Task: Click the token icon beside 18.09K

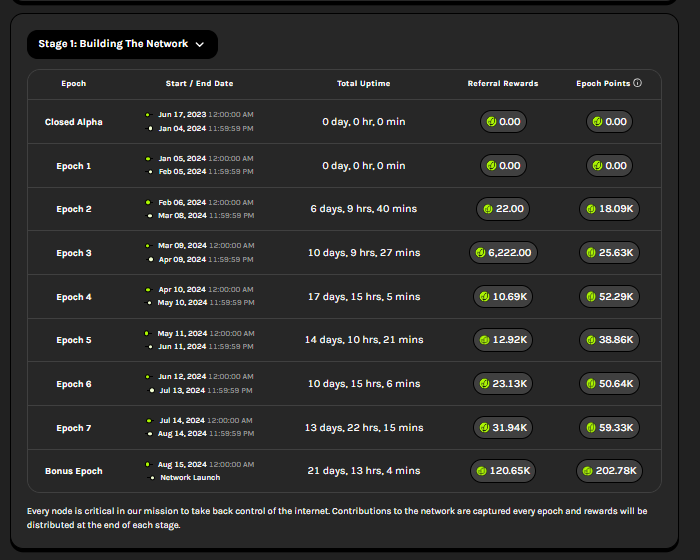Action: 591,209
